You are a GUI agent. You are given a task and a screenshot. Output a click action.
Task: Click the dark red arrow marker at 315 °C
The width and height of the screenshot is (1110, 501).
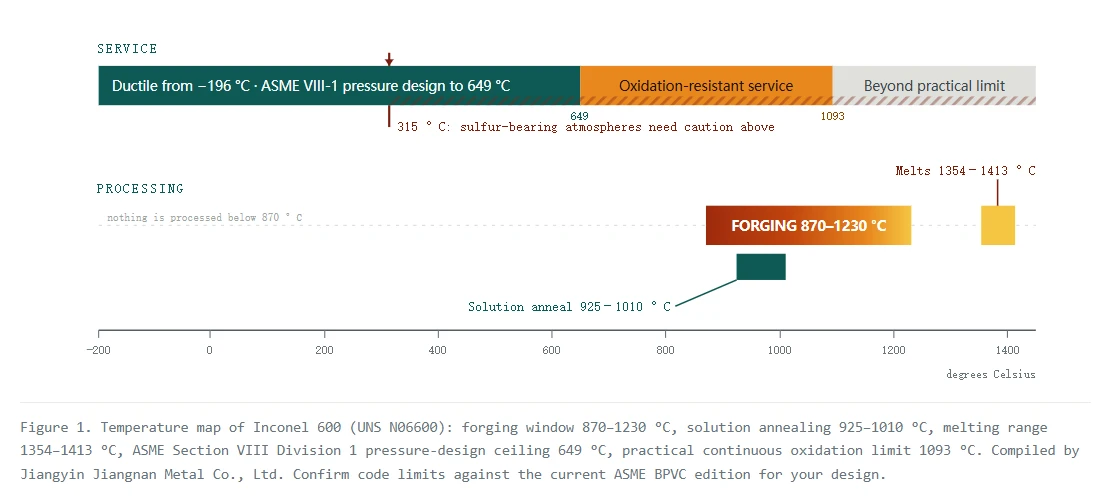click(x=389, y=59)
